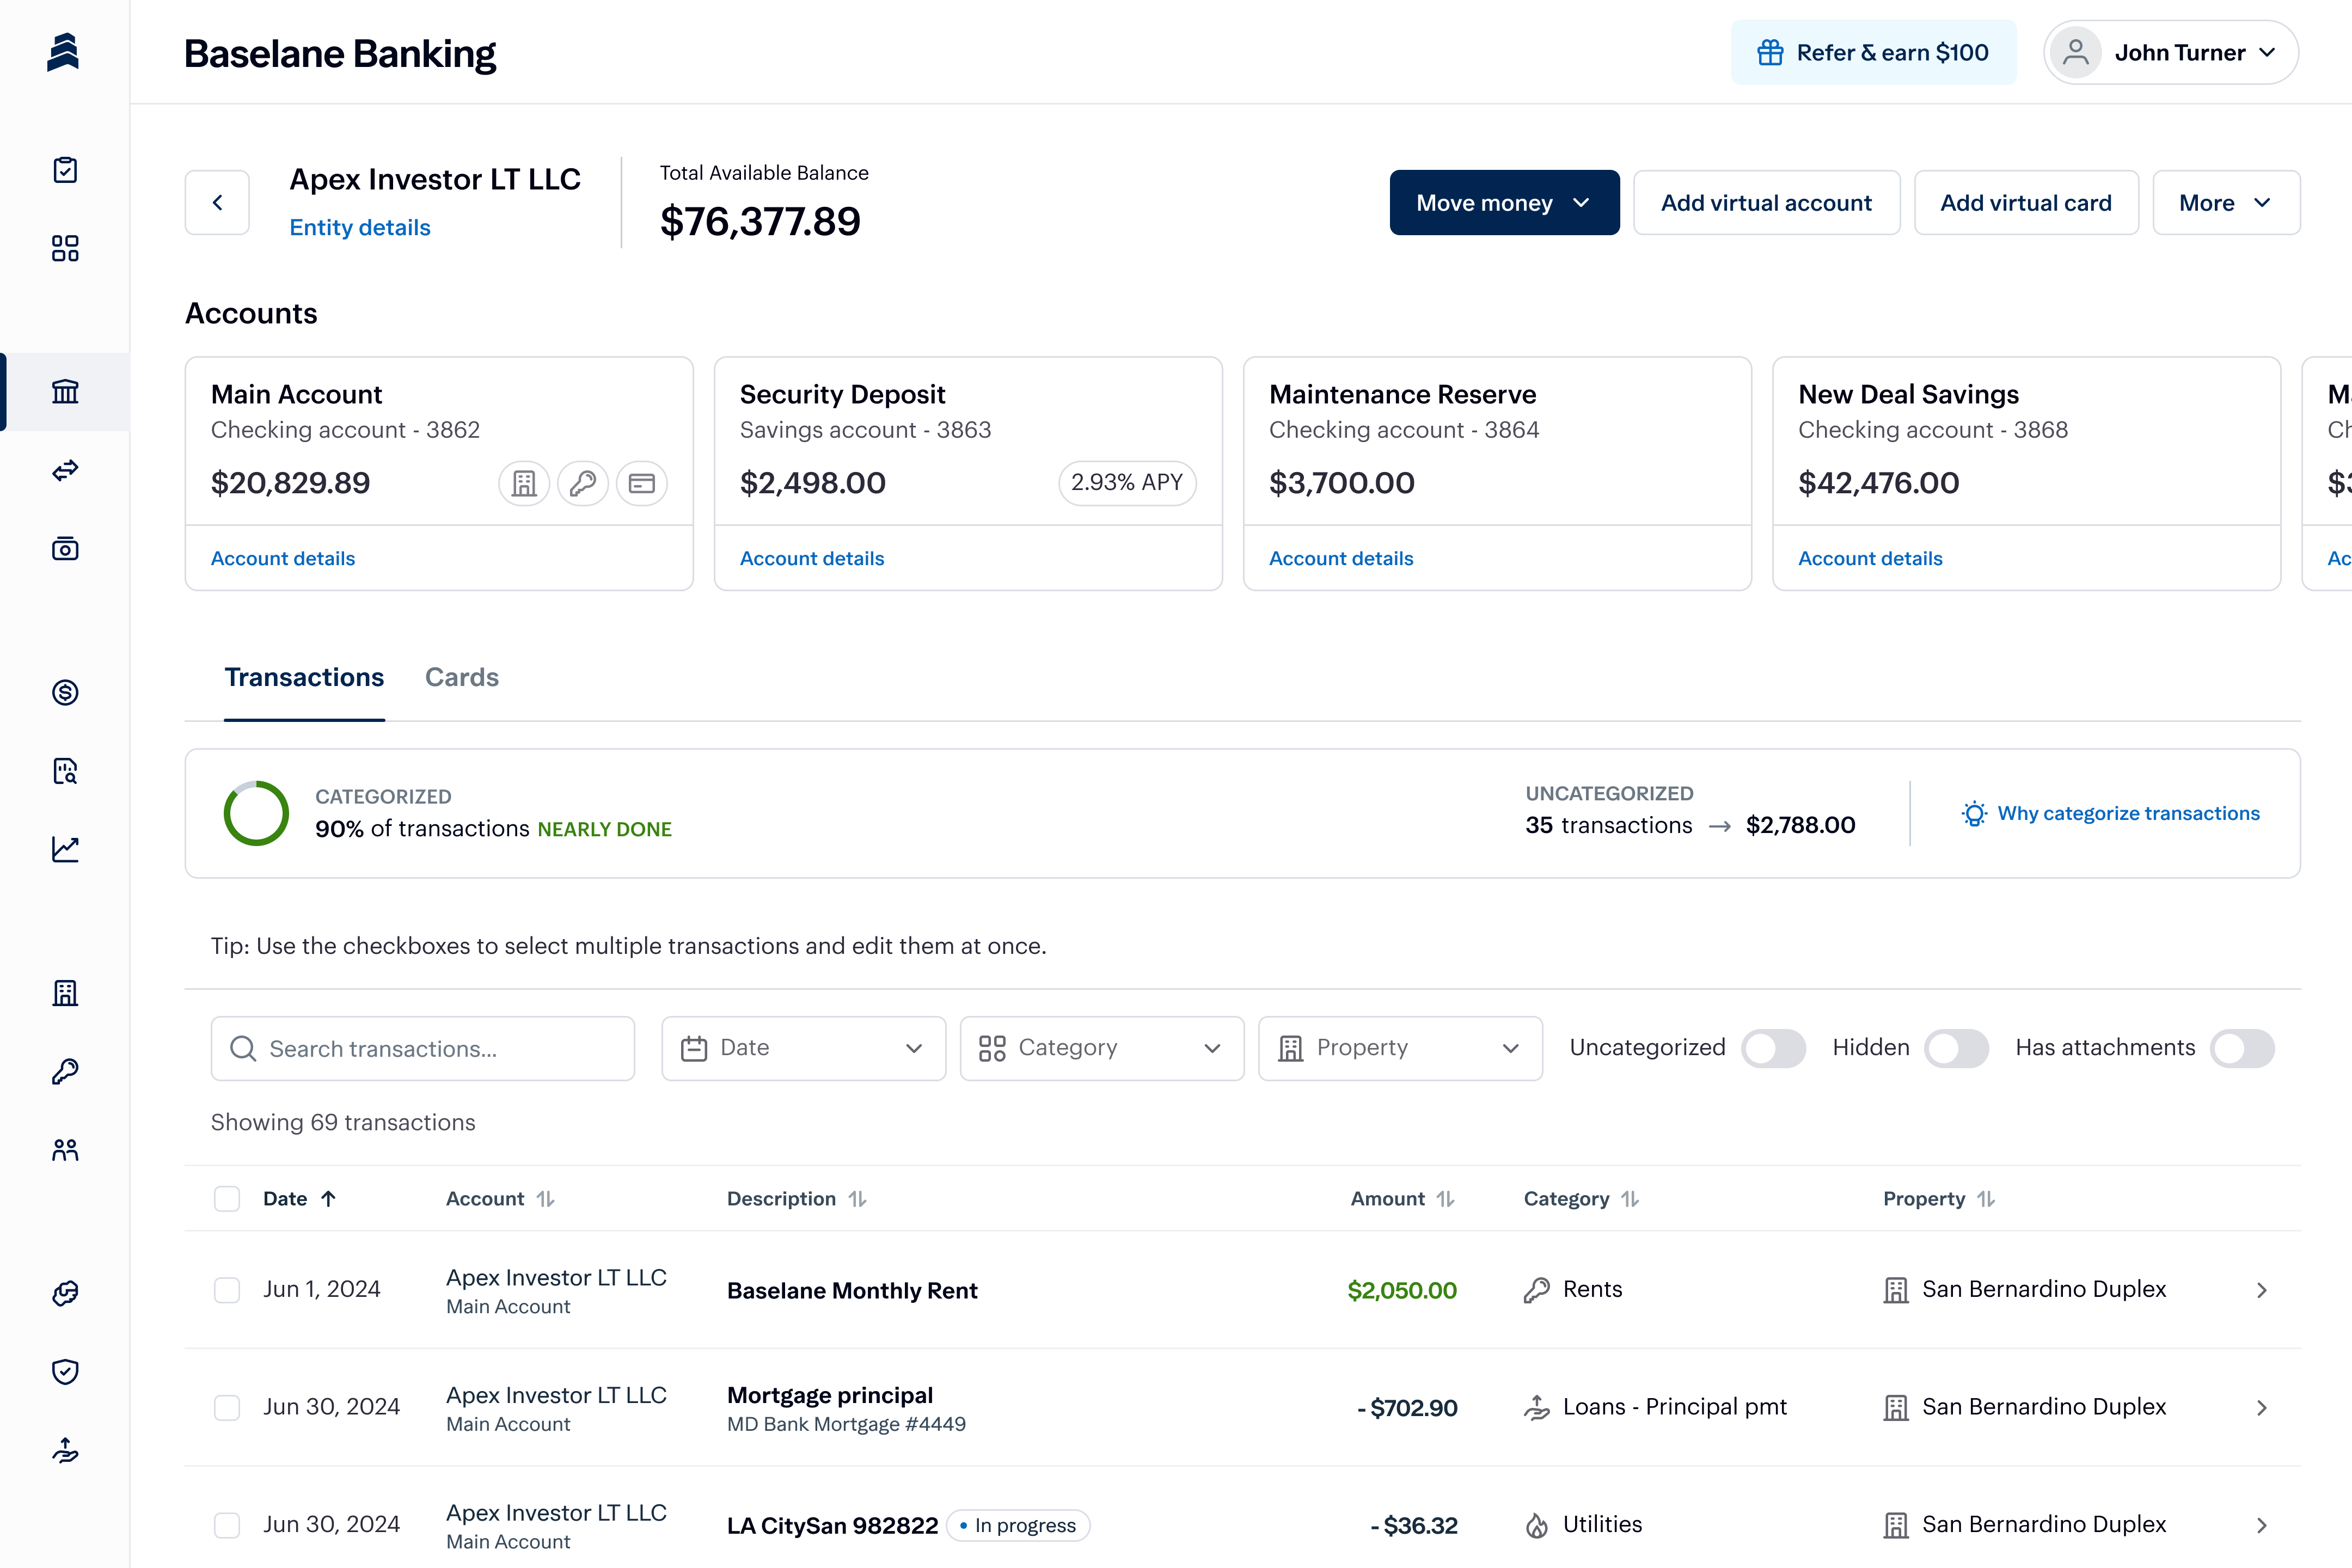
Task: Click the categorized progress ring indicator
Action: [x=256, y=813]
